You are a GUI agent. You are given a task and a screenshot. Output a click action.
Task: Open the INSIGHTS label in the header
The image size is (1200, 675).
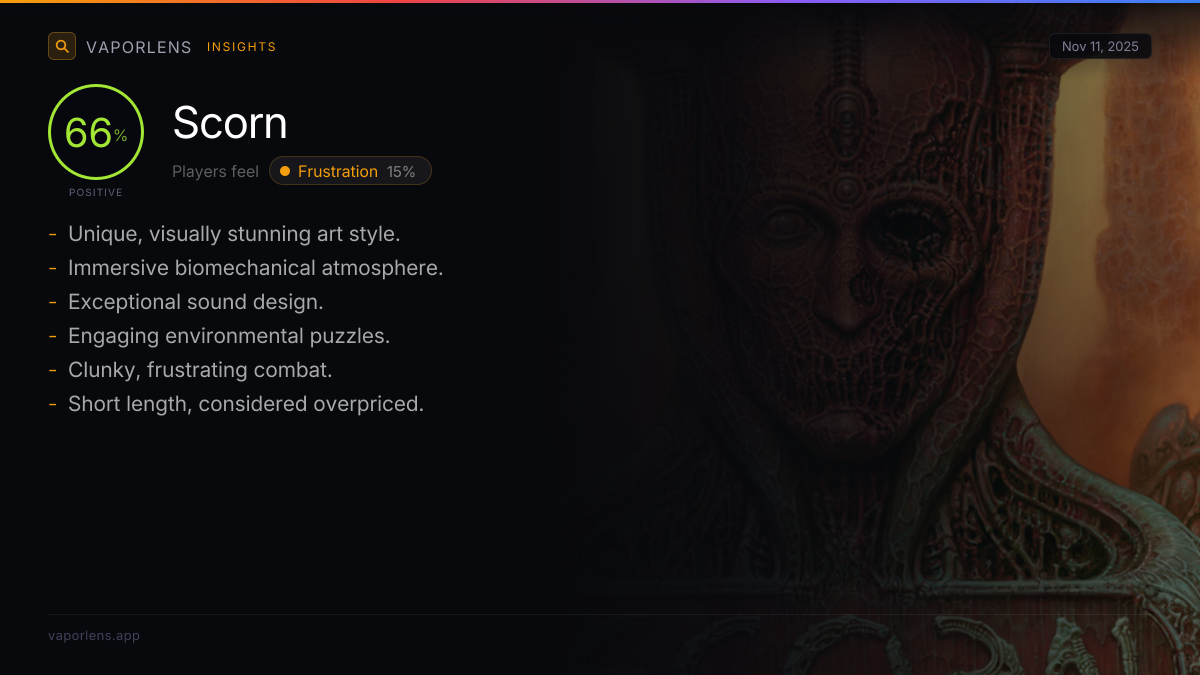pos(242,47)
